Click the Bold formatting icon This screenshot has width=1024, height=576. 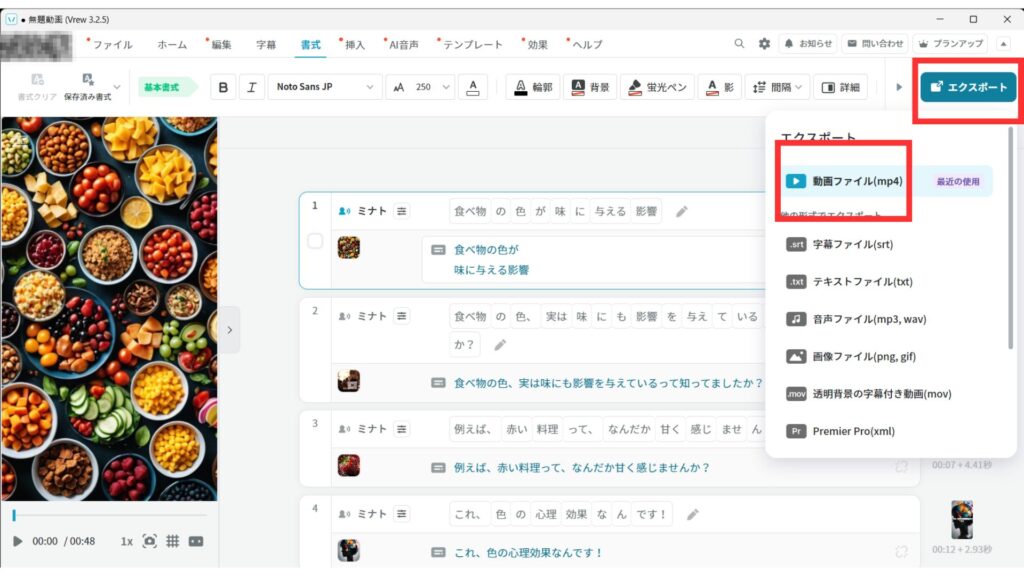click(x=223, y=87)
